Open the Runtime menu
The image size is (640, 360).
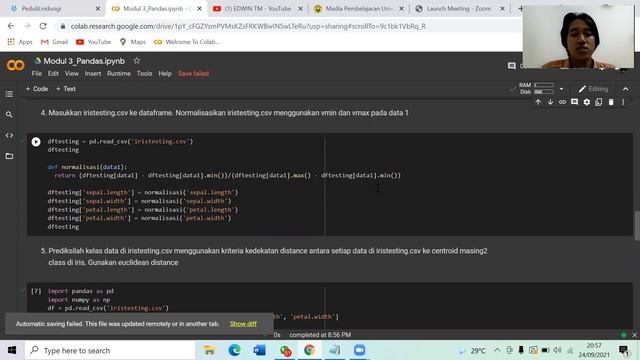point(119,73)
